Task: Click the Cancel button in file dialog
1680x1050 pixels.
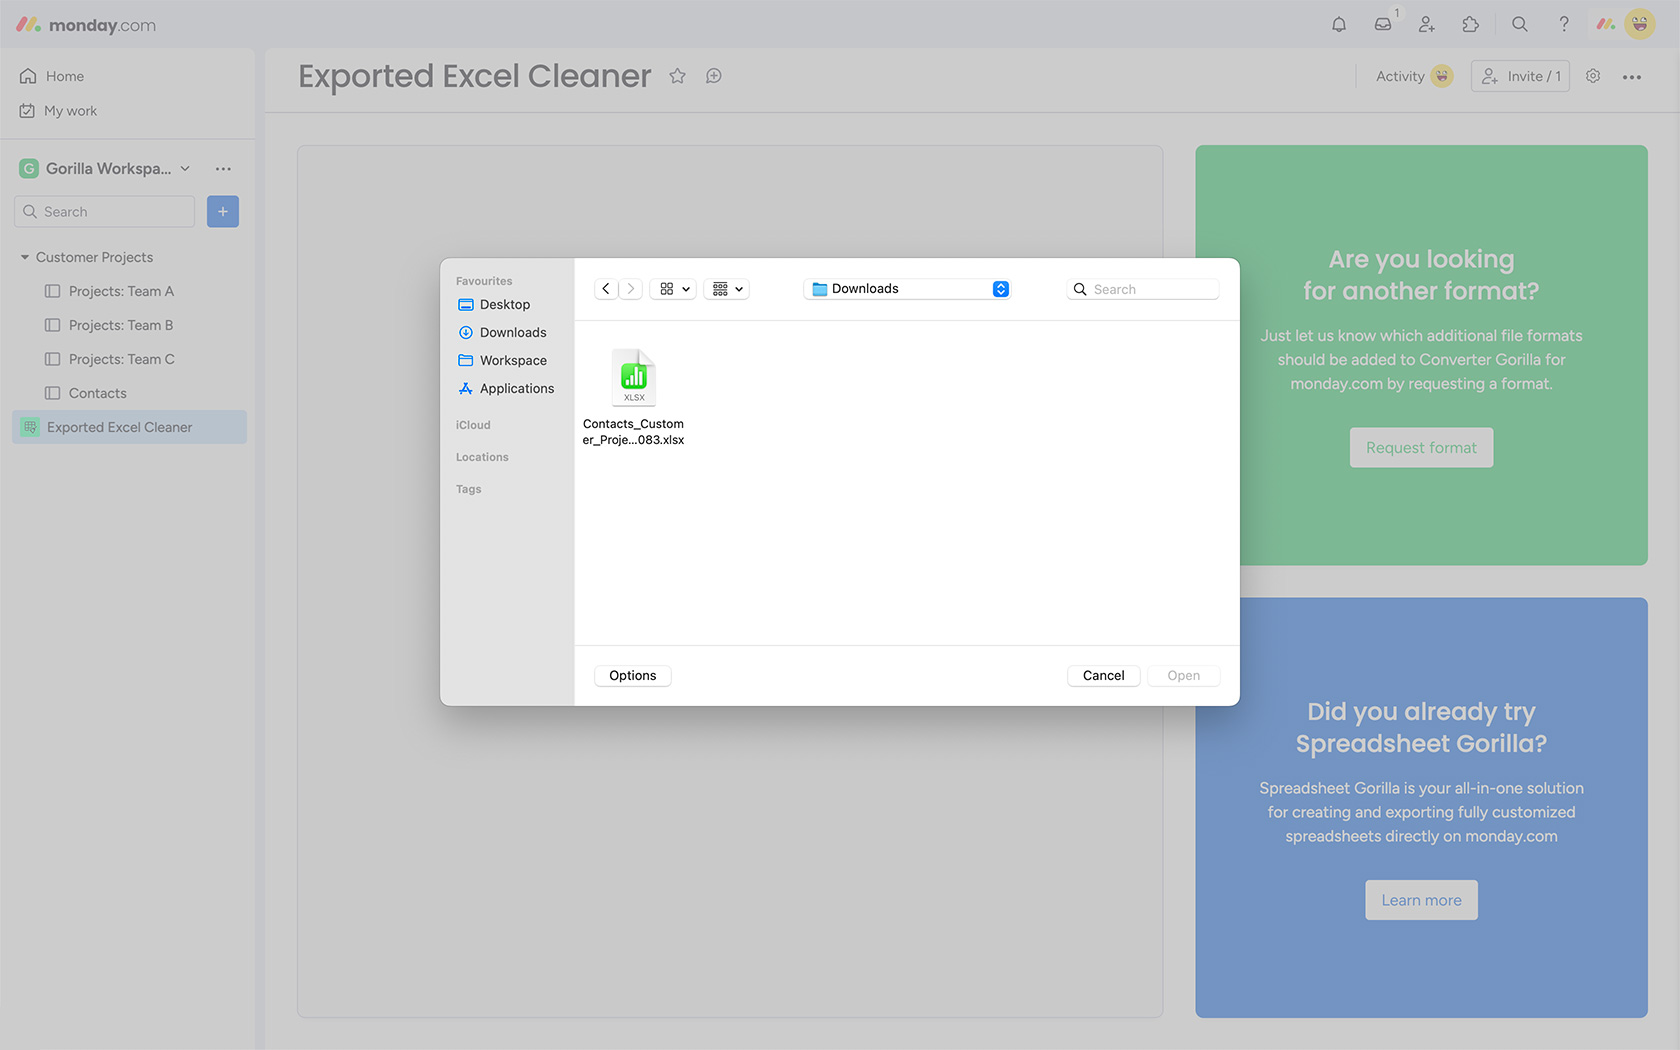Action: (x=1103, y=676)
